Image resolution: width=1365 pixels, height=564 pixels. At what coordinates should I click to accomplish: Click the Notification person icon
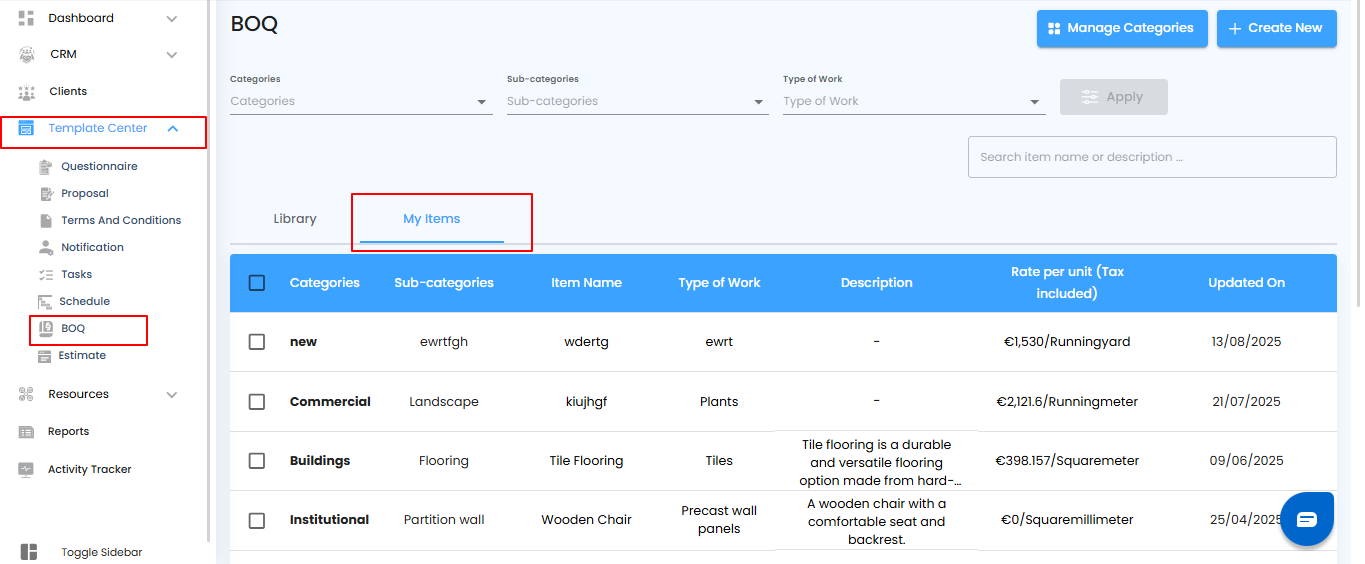45,247
